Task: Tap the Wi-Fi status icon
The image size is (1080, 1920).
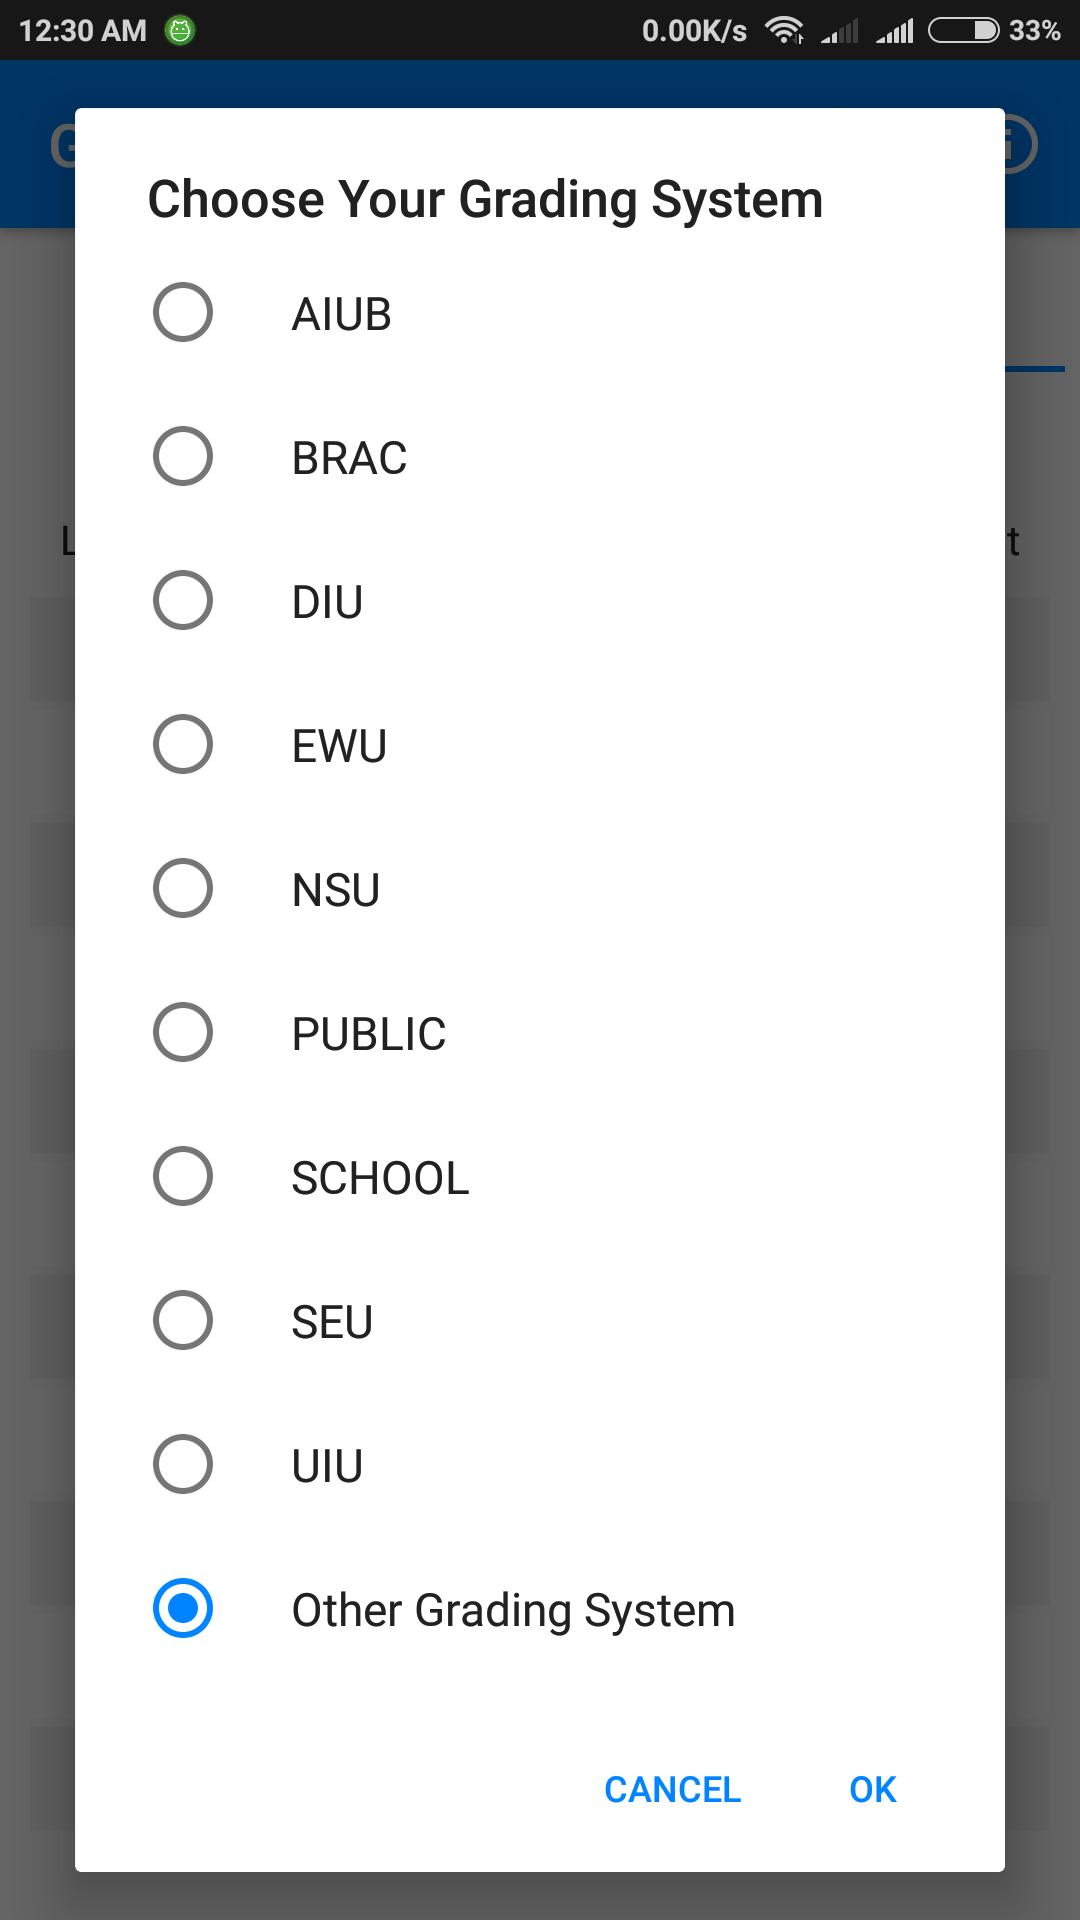Action: [785, 31]
